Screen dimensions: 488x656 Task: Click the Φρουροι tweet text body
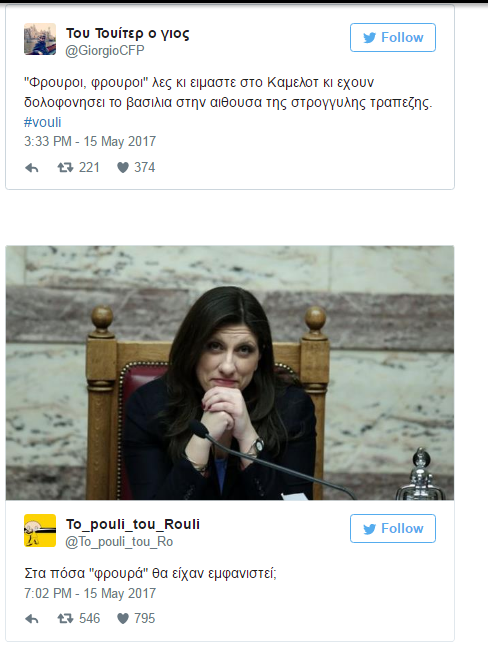click(228, 92)
